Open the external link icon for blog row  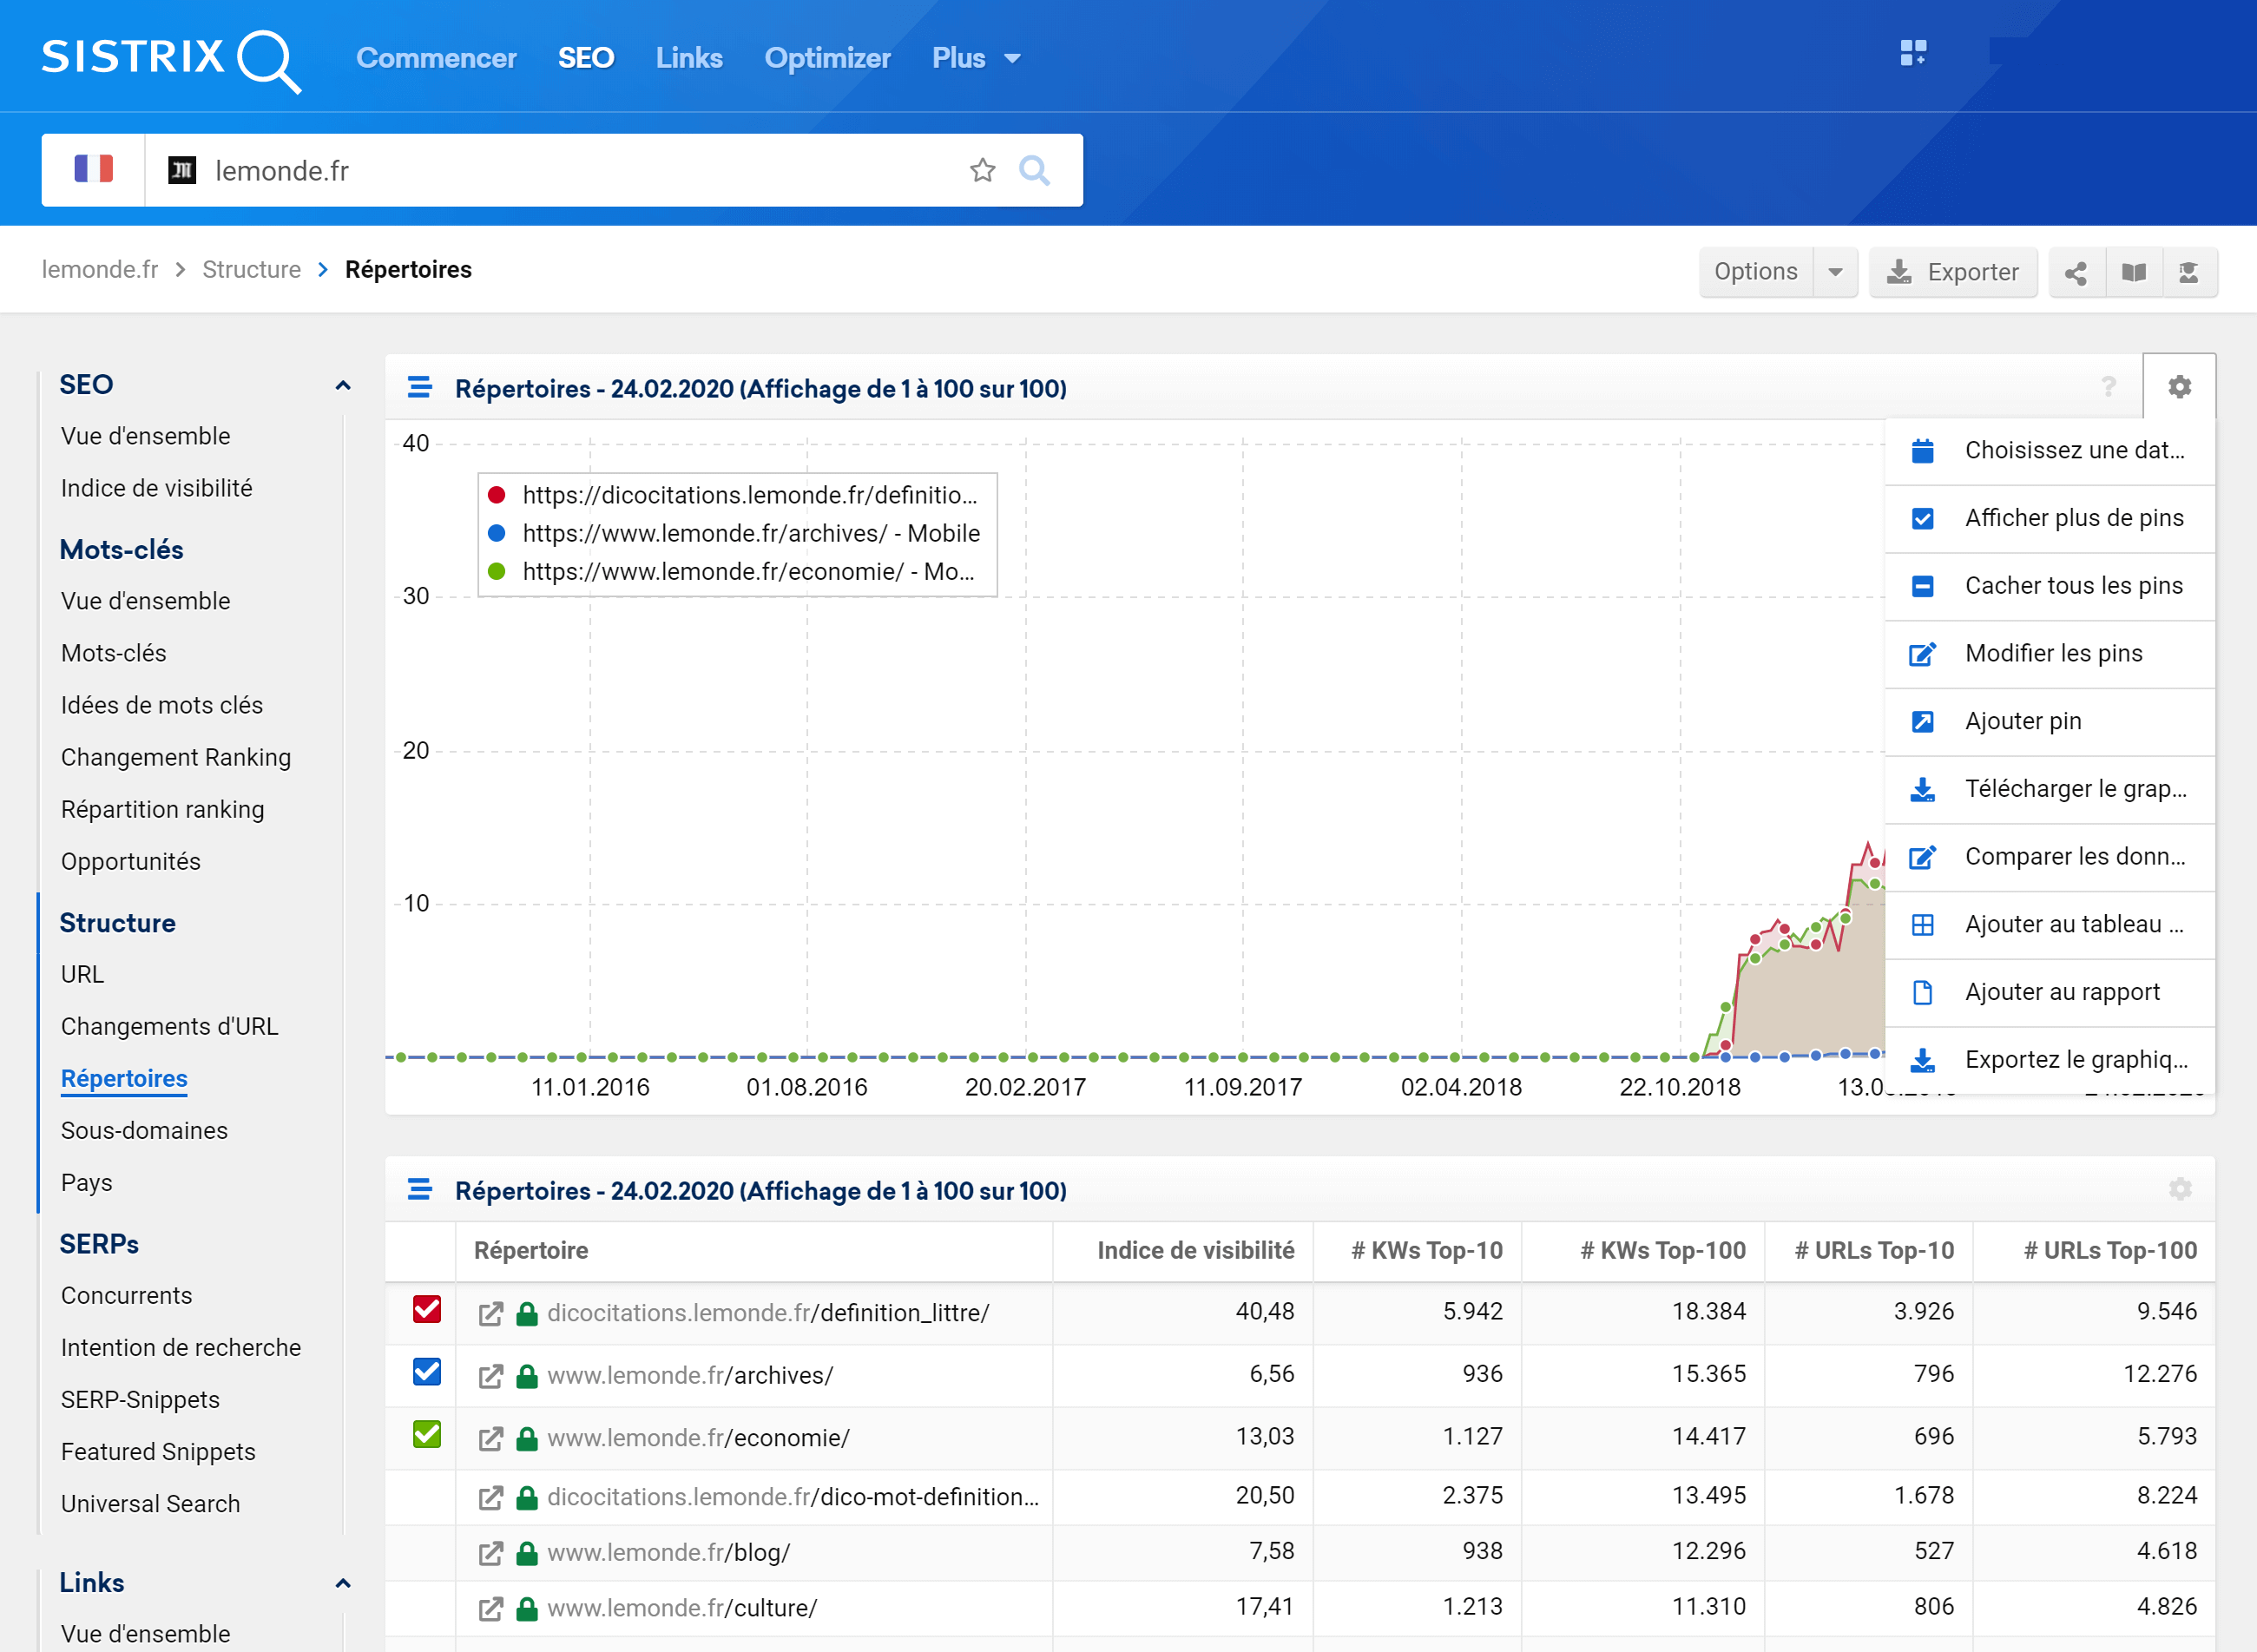pyautogui.click(x=490, y=1553)
